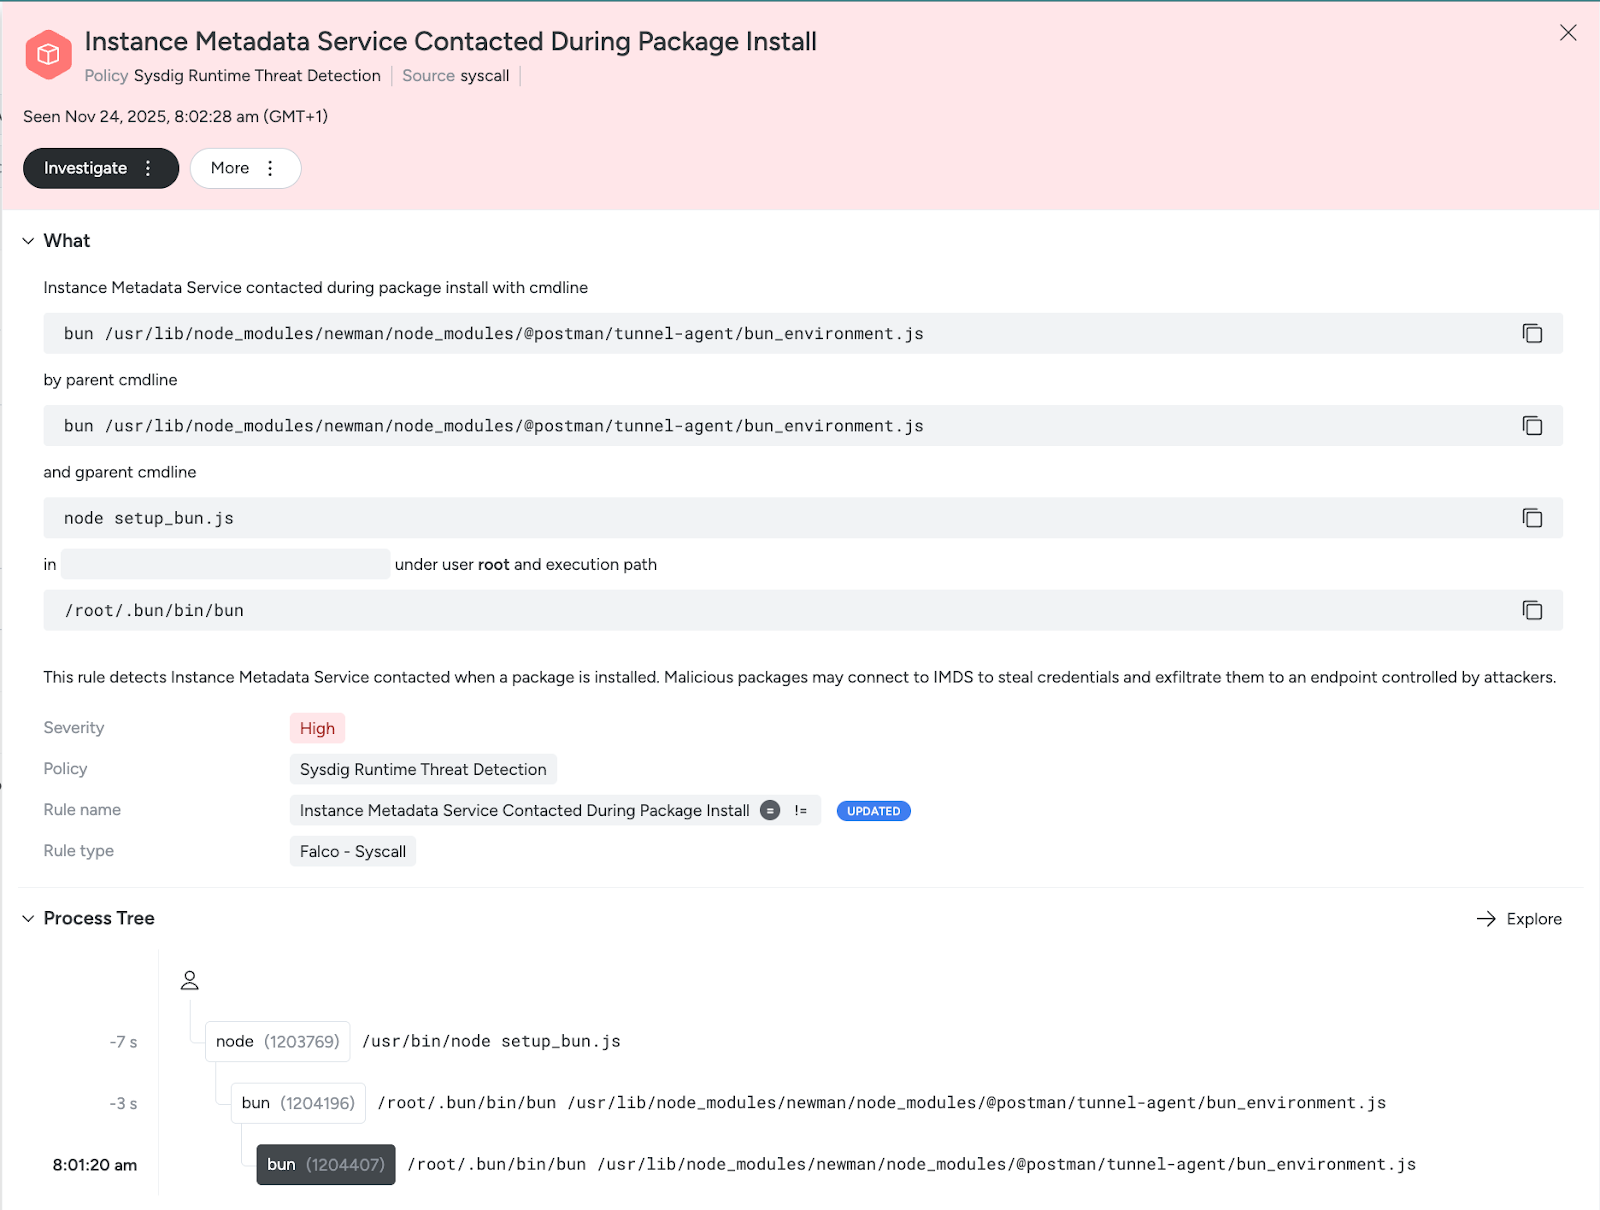Click the redacted container name field

[x=225, y=564]
